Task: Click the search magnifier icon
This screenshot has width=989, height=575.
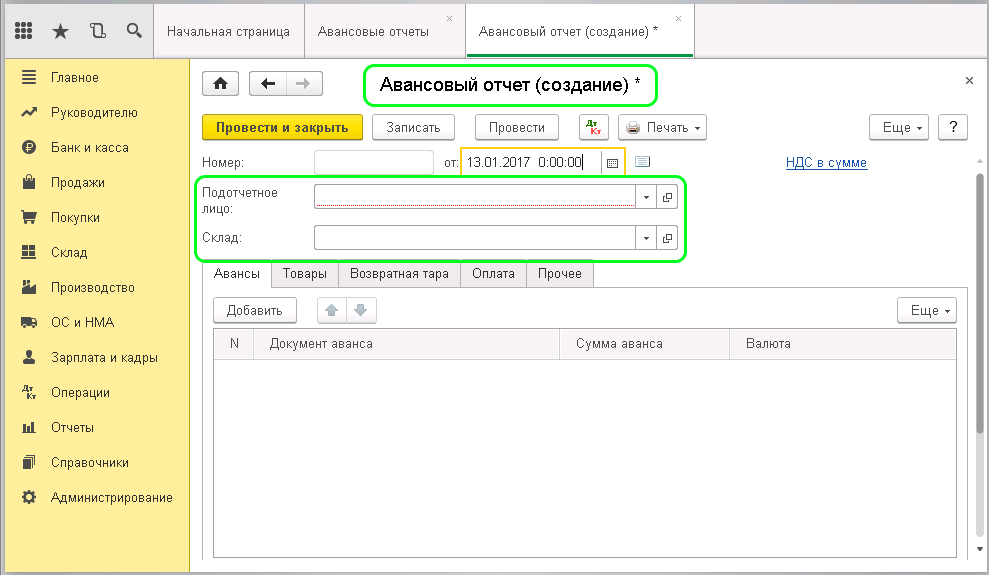Action: [134, 31]
